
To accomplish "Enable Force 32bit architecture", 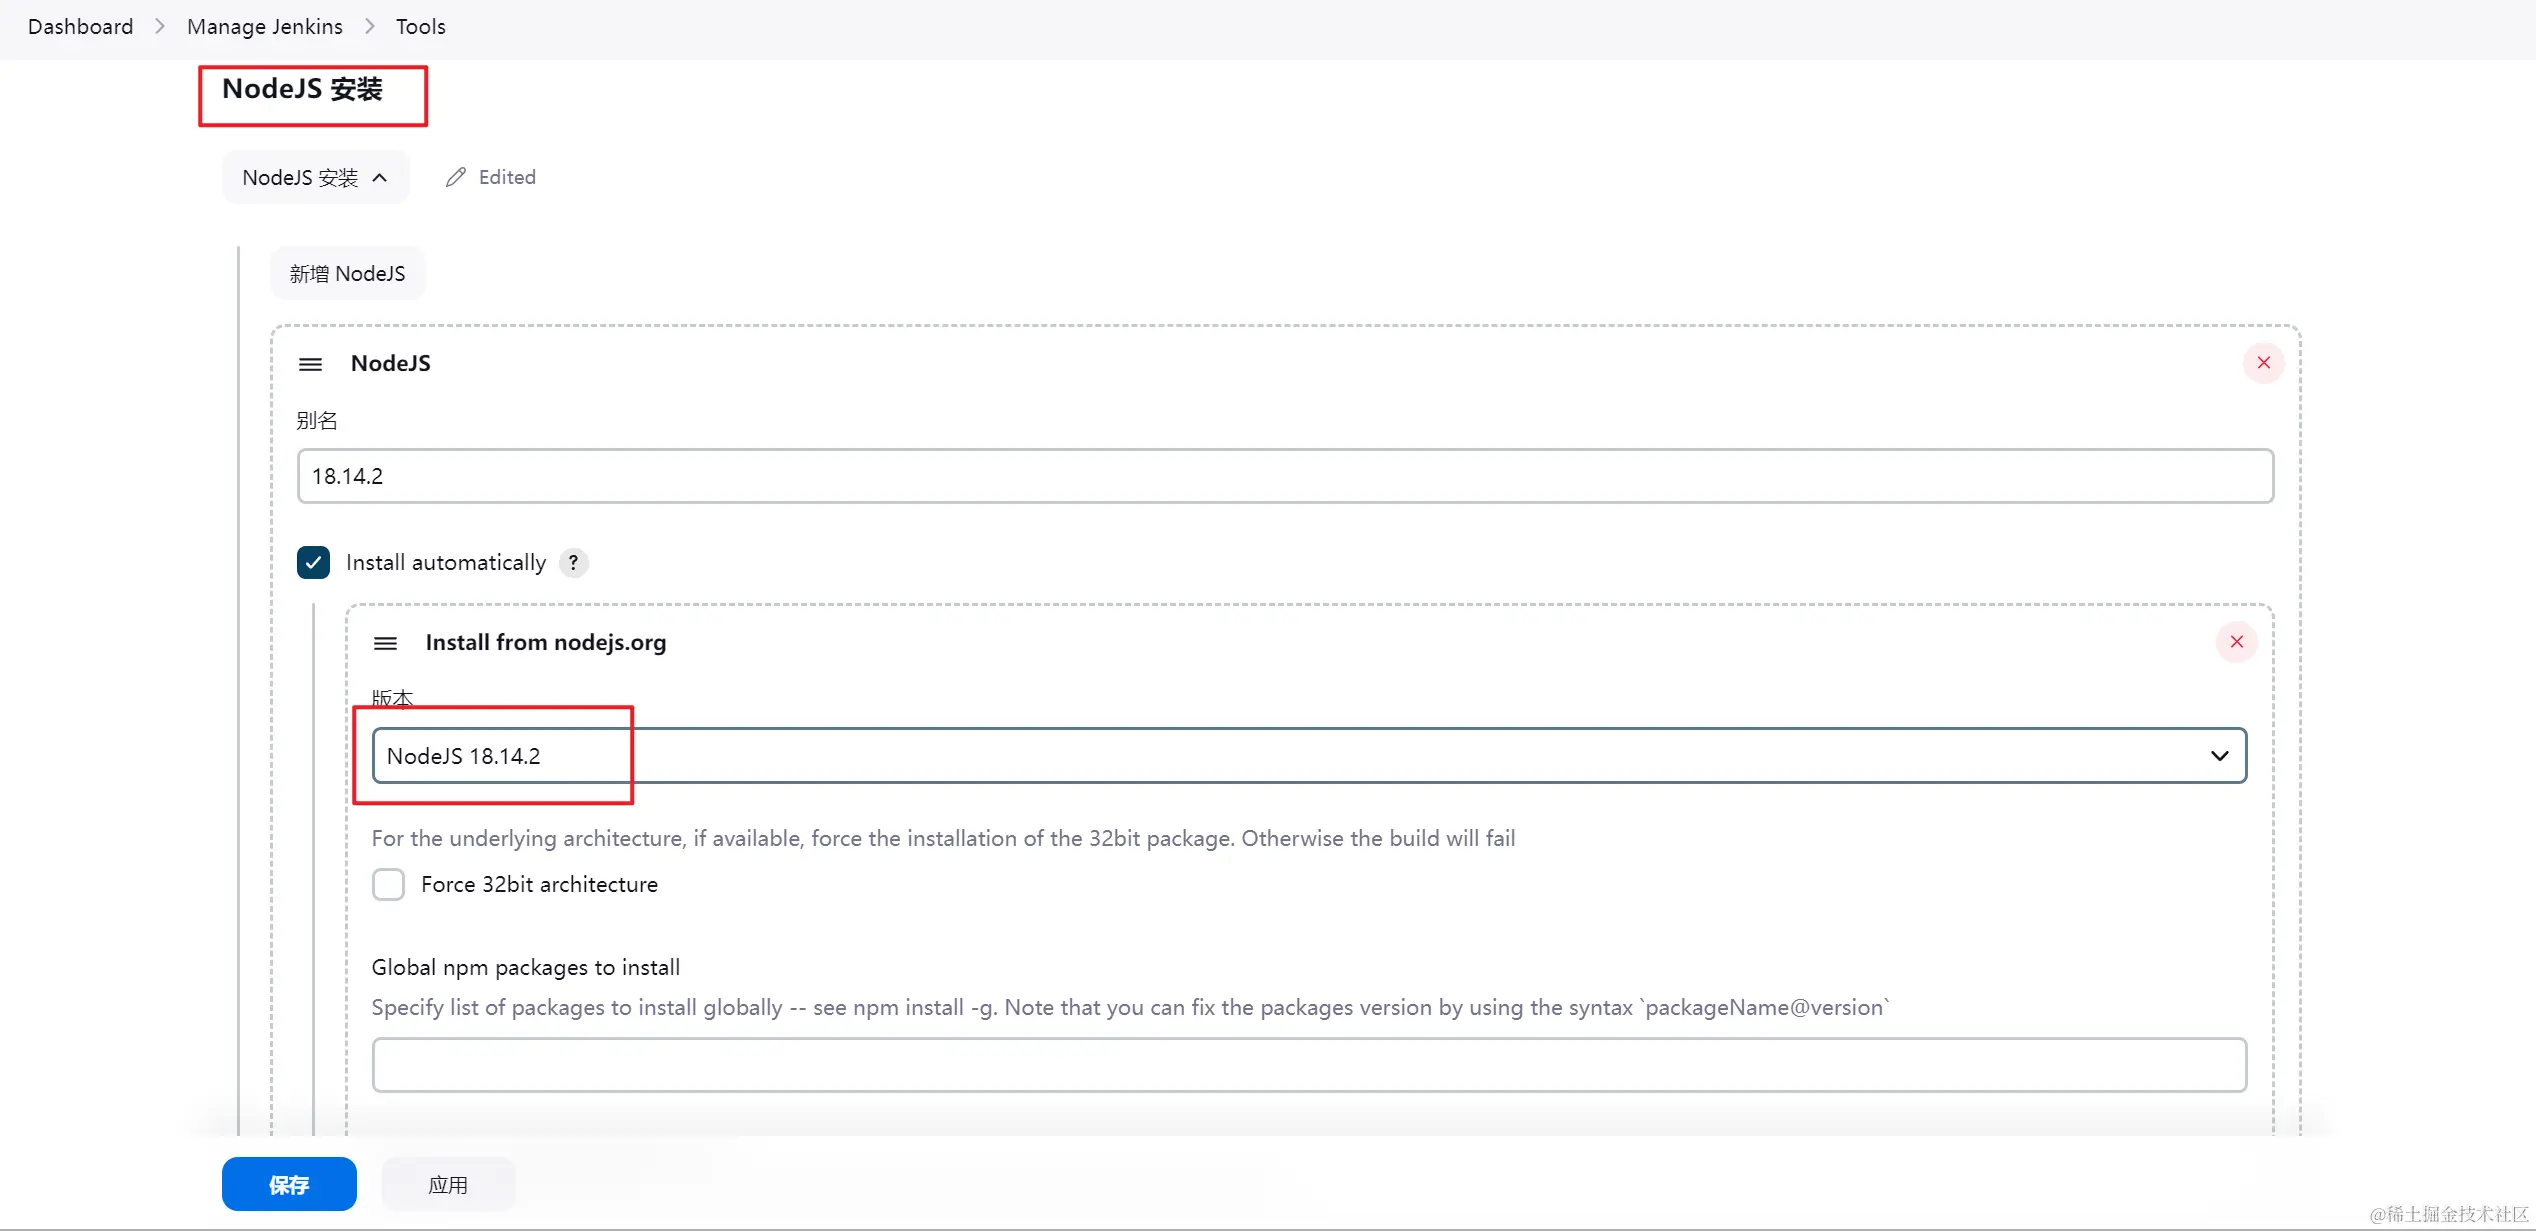I will tap(388, 885).
